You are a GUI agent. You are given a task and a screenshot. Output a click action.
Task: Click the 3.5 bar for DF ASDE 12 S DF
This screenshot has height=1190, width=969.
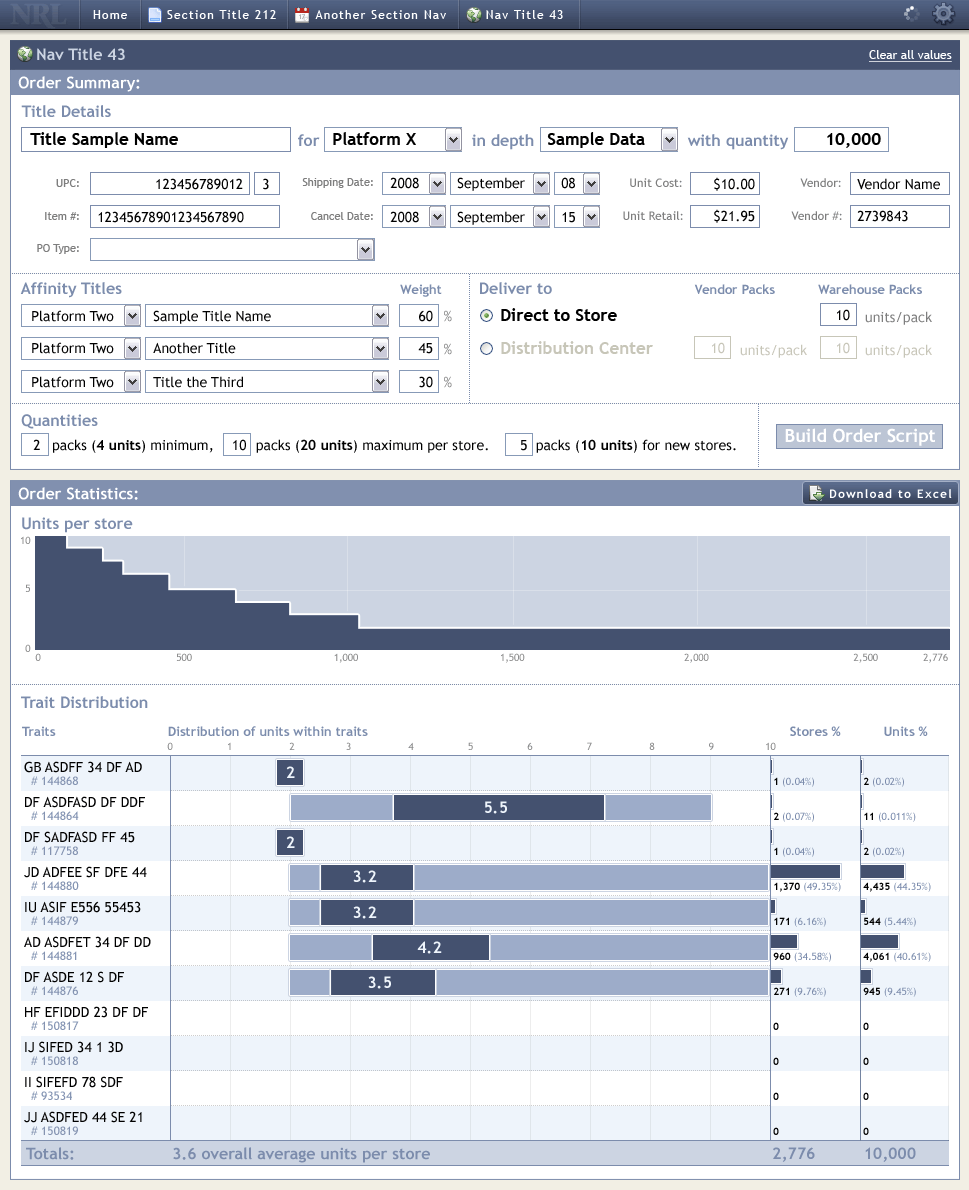click(382, 982)
